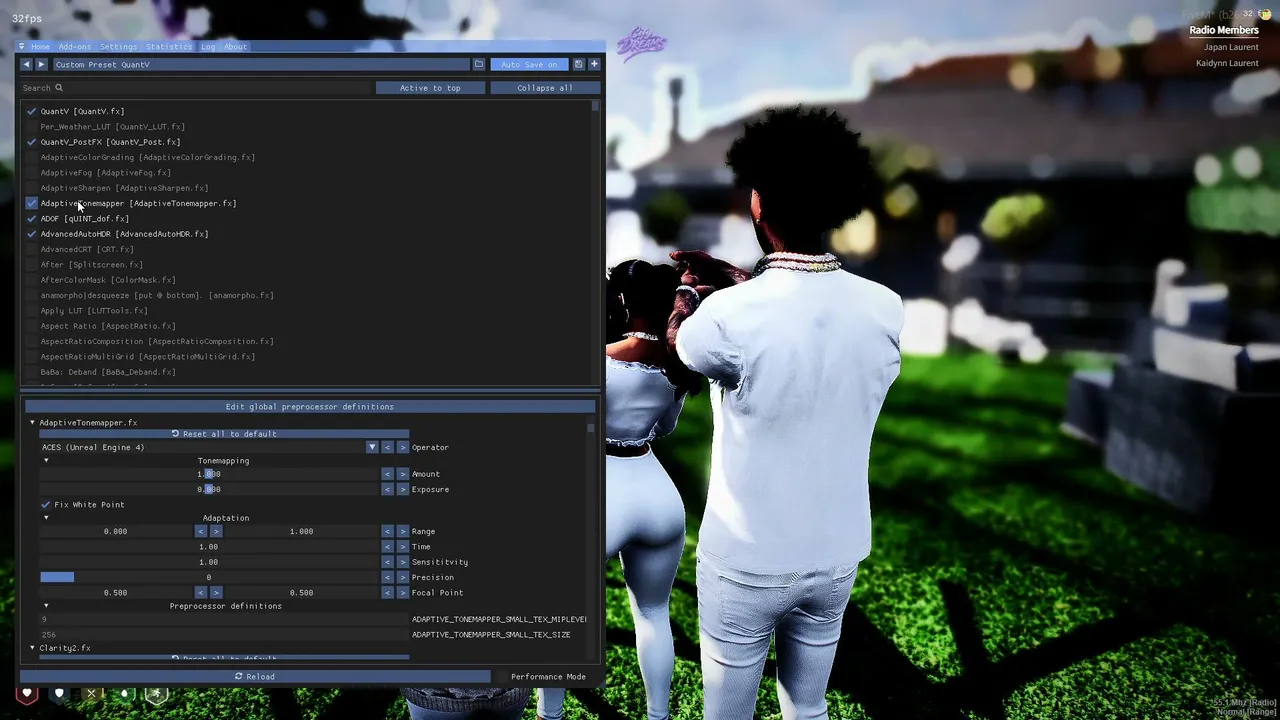Increase Exposure with its right arrow
The width and height of the screenshot is (1280, 720).
click(x=402, y=489)
